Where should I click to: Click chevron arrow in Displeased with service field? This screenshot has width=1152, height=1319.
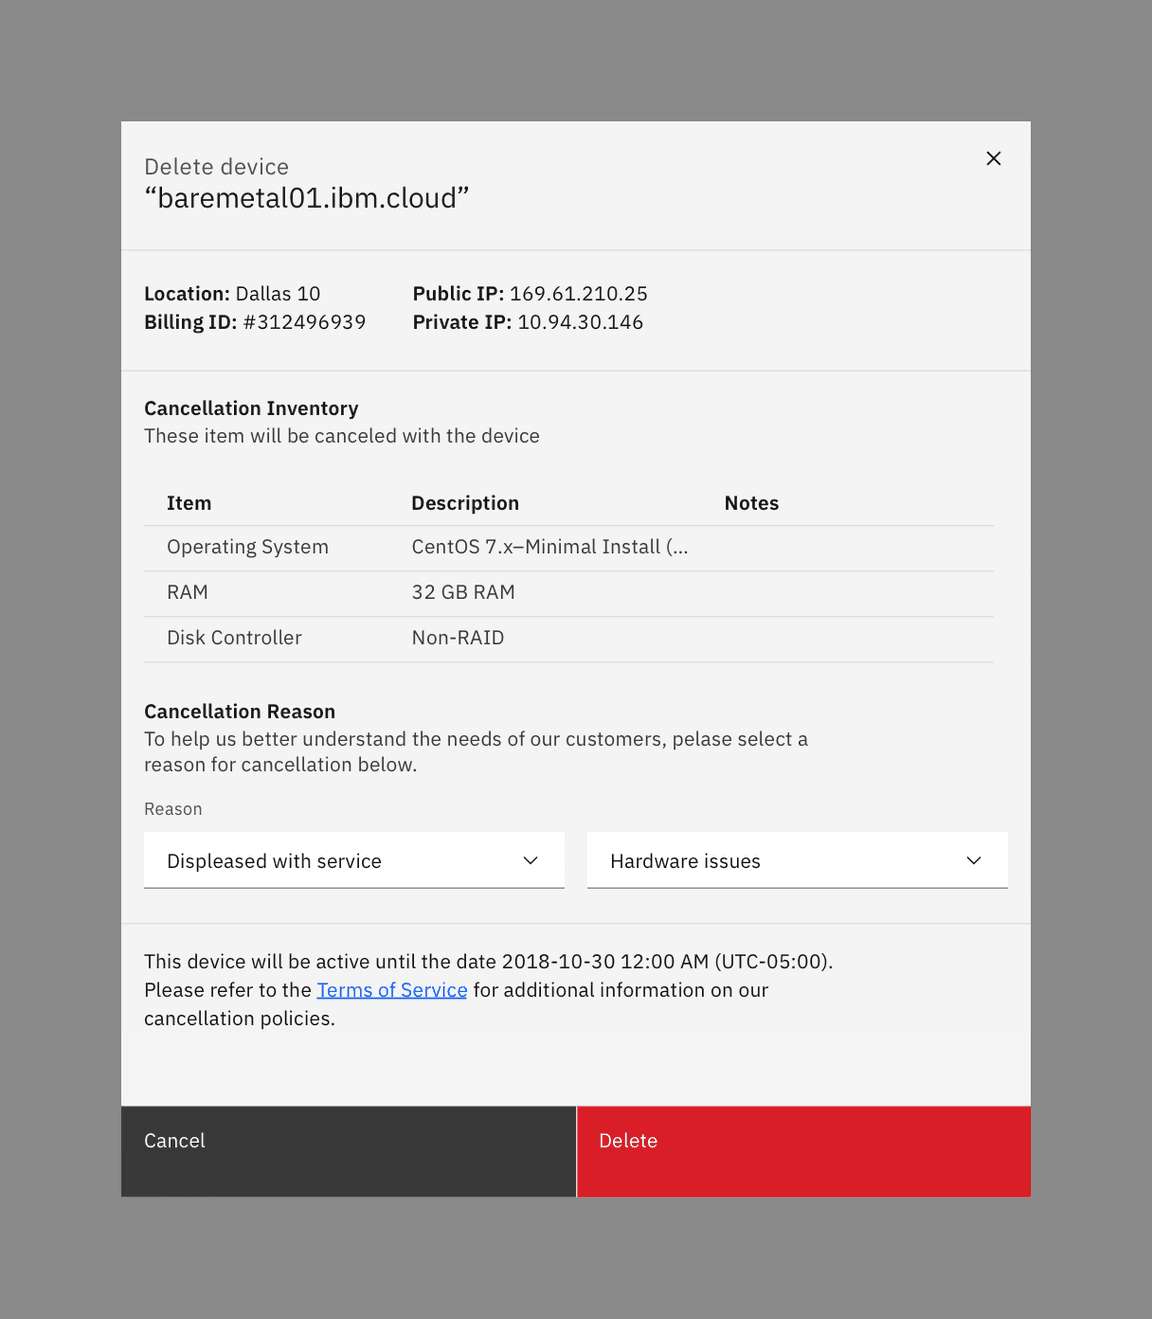pos(530,861)
